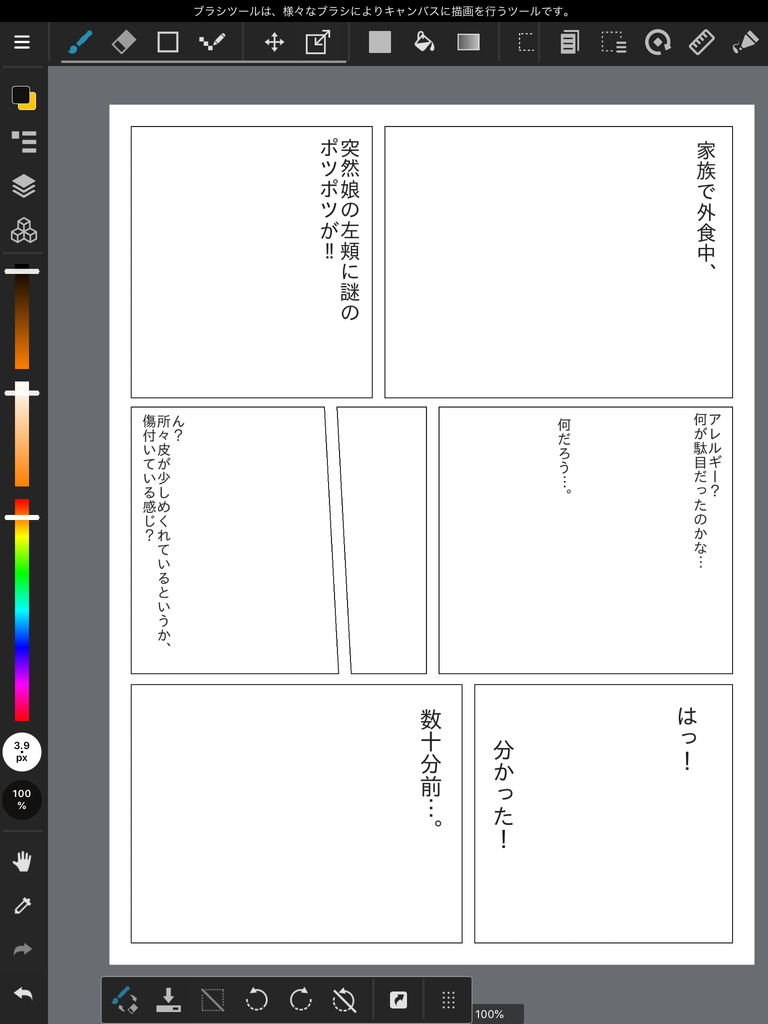The height and width of the screenshot is (1024, 768).
Task: Click the text "家族で外食中、"
Action: (x=707, y=205)
